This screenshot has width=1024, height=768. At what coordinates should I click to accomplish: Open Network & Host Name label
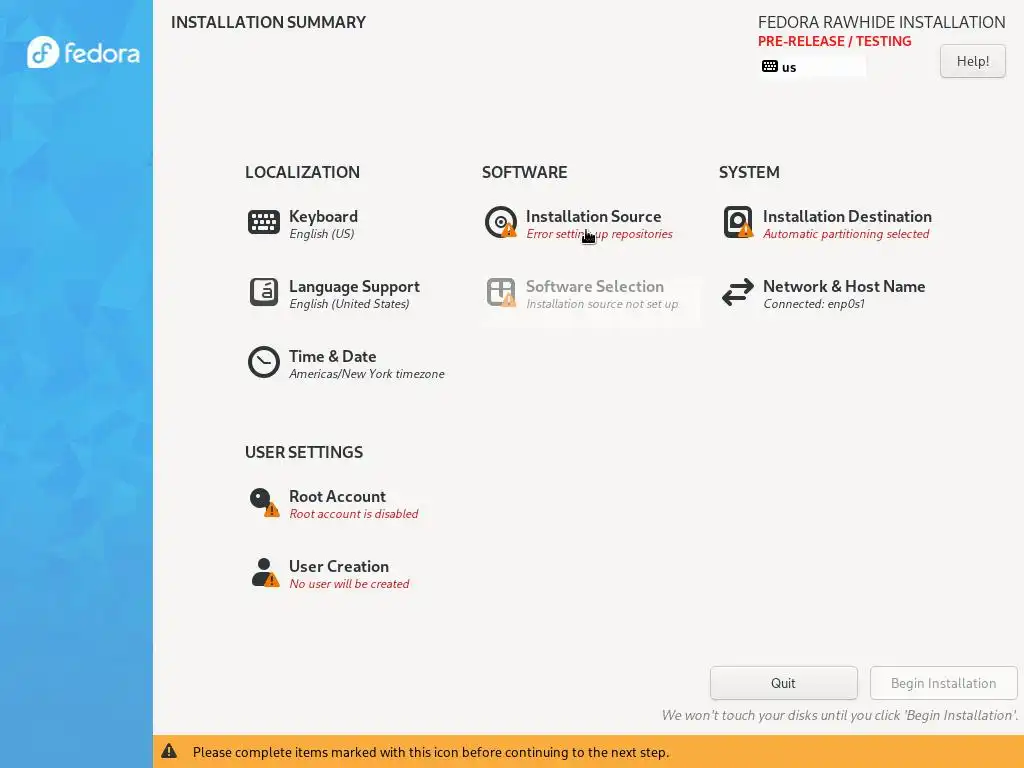(x=844, y=286)
